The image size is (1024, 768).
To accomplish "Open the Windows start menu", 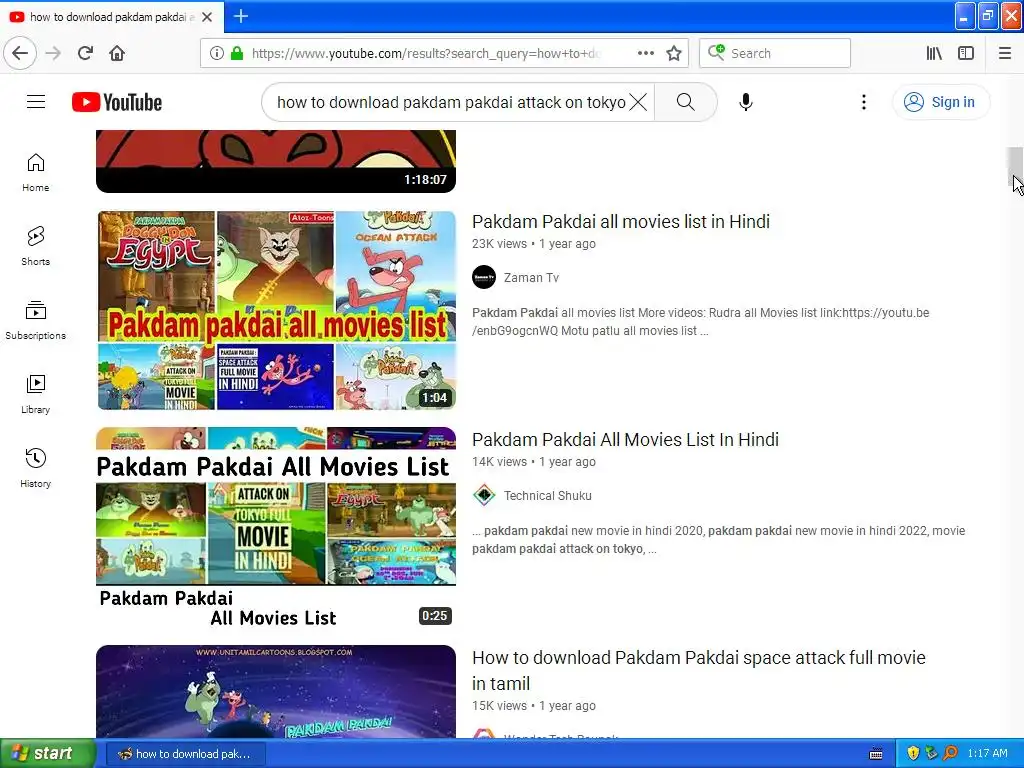I will pyautogui.click(x=48, y=753).
